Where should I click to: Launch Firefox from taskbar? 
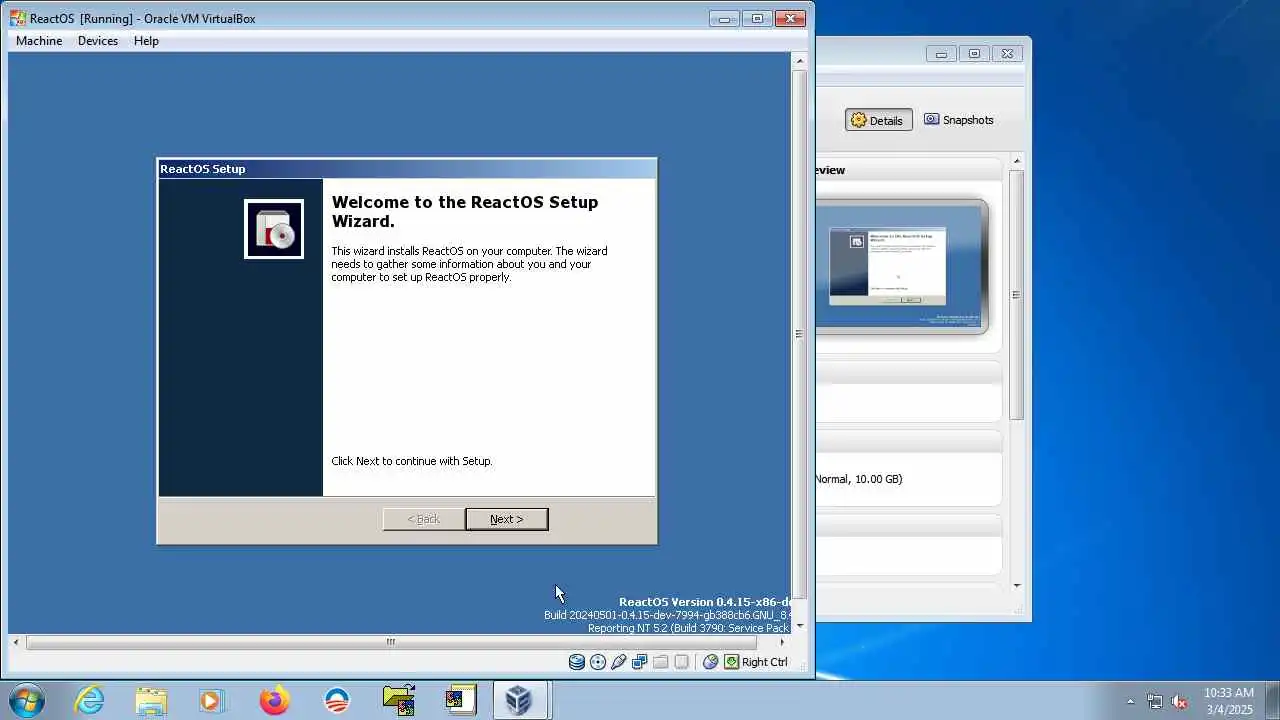point(274,700)
